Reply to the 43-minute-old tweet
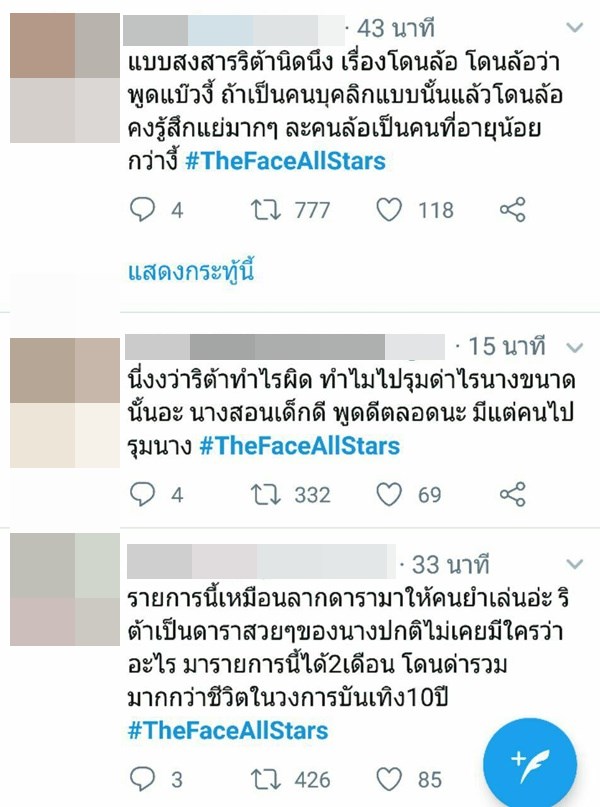The height and width of the screenshot is (807, 600). click(142, 209)
